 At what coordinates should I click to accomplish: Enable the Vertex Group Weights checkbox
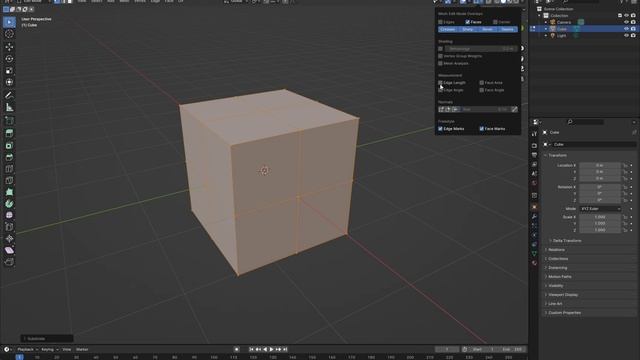(x=440, y=56)
